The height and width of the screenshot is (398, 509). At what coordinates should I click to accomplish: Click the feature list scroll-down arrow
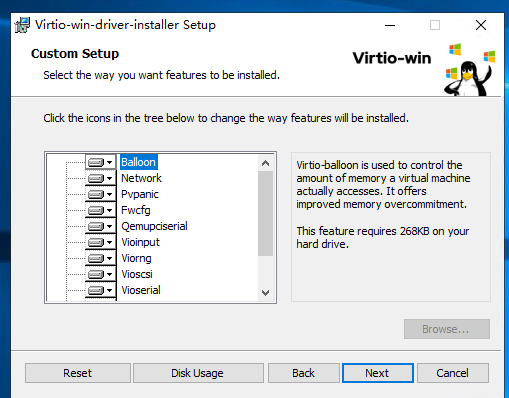pos(265,293)
